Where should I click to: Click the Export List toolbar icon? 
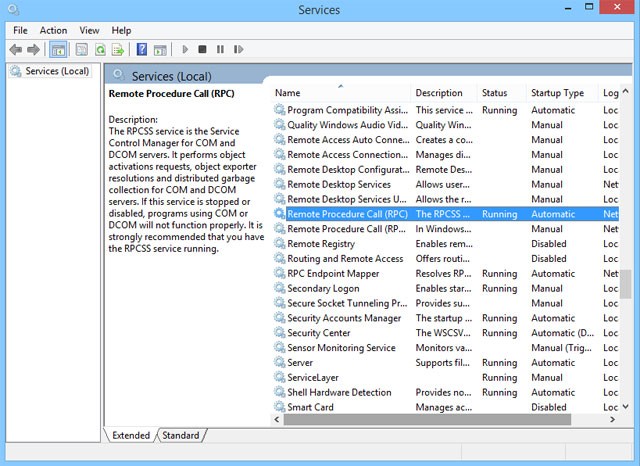(x=118, y=50)
